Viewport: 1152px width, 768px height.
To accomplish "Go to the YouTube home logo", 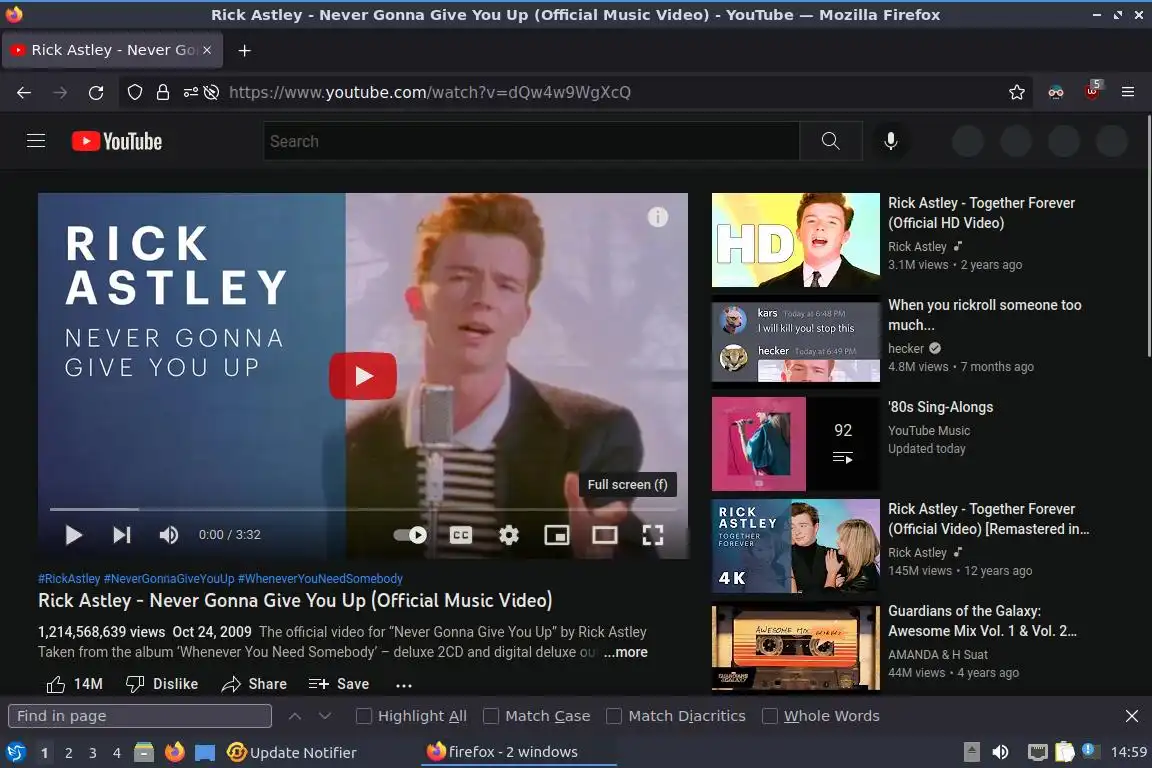I will [117, 141].
